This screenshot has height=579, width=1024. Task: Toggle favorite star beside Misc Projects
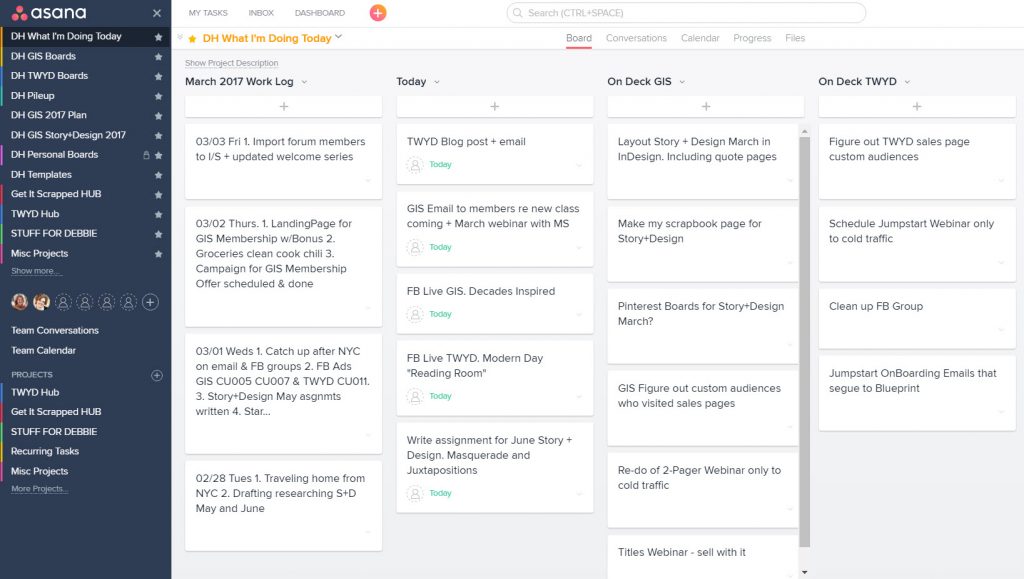tap(158, 254)
